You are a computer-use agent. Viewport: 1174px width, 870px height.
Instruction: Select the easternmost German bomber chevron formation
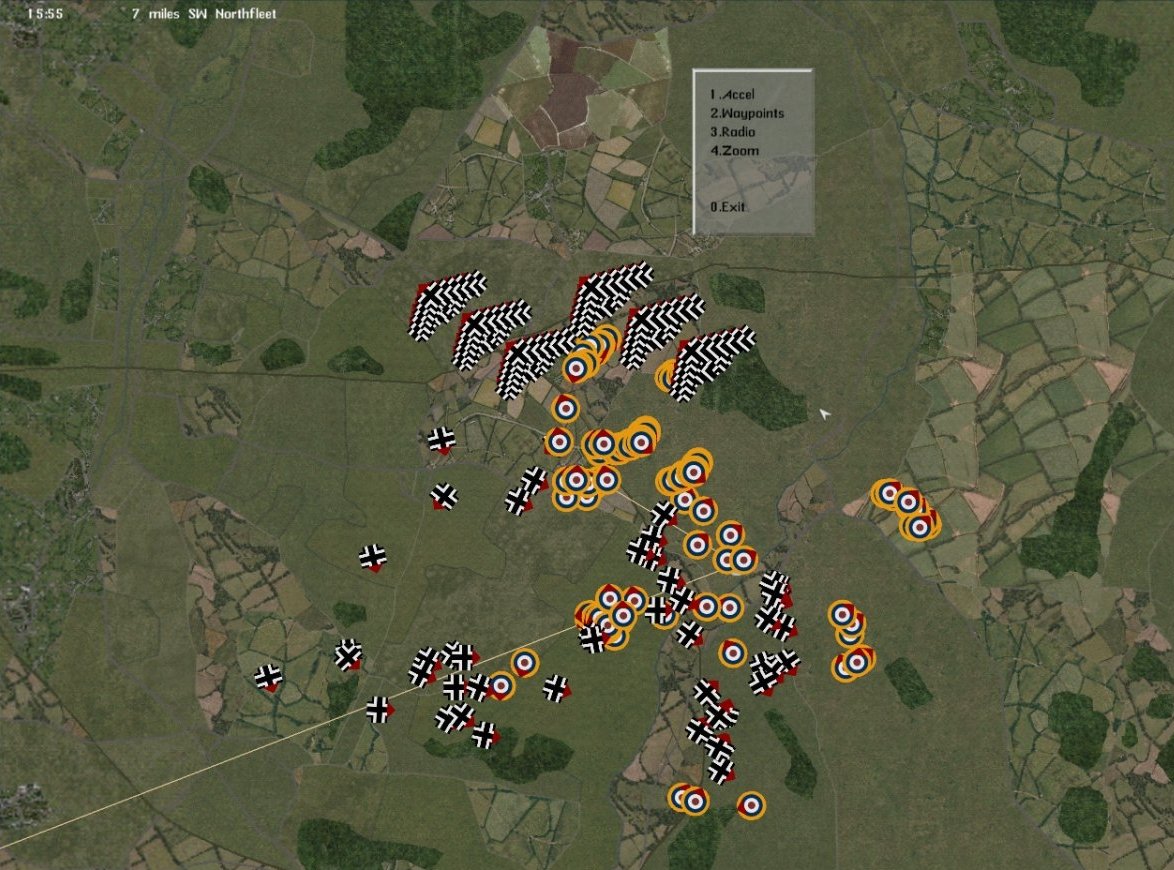click(711, 362)
